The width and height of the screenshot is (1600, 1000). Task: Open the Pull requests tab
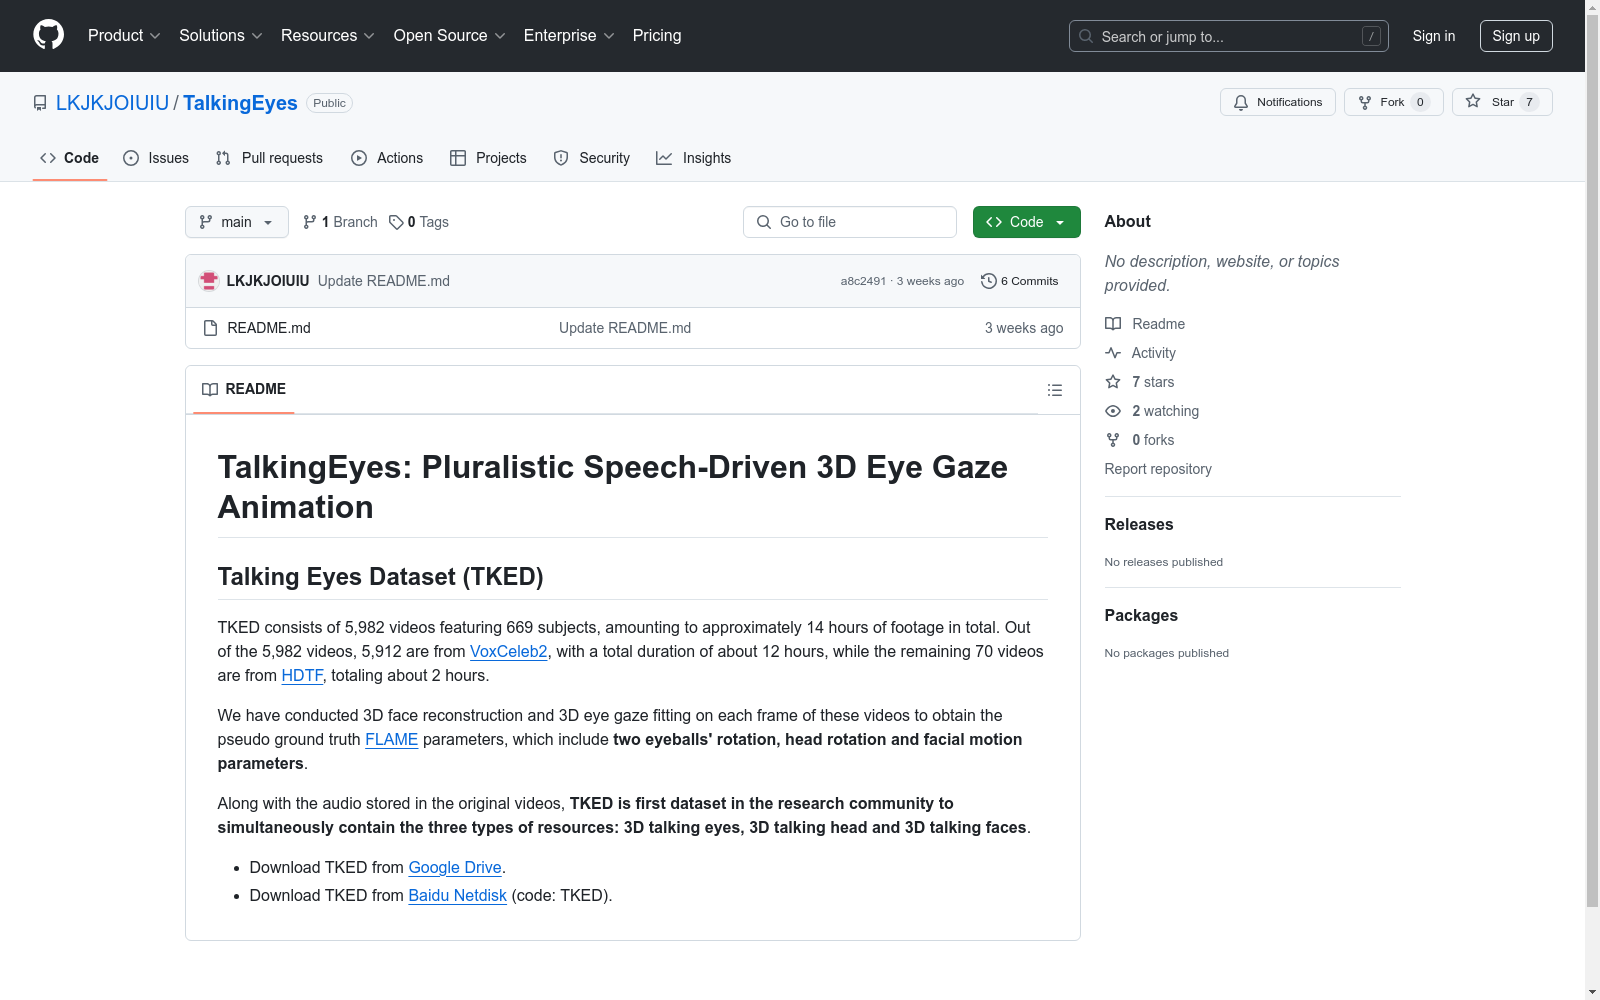click(269, 158)
